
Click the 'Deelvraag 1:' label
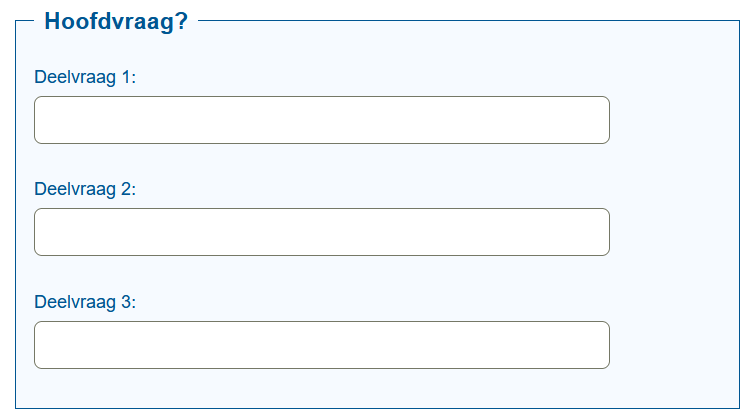85,77
